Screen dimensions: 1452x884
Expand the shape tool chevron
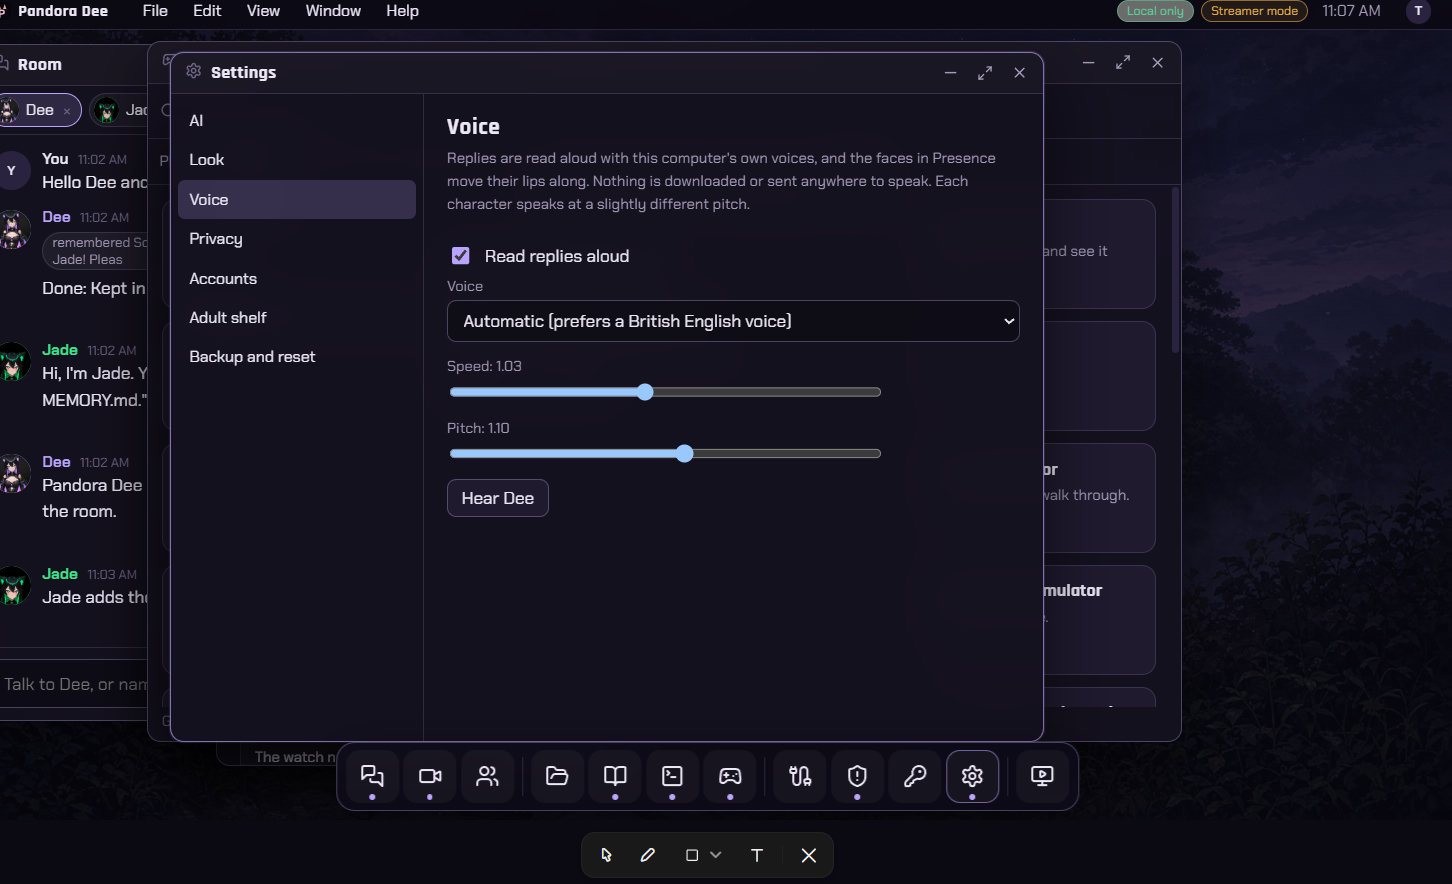coord(716,855)
